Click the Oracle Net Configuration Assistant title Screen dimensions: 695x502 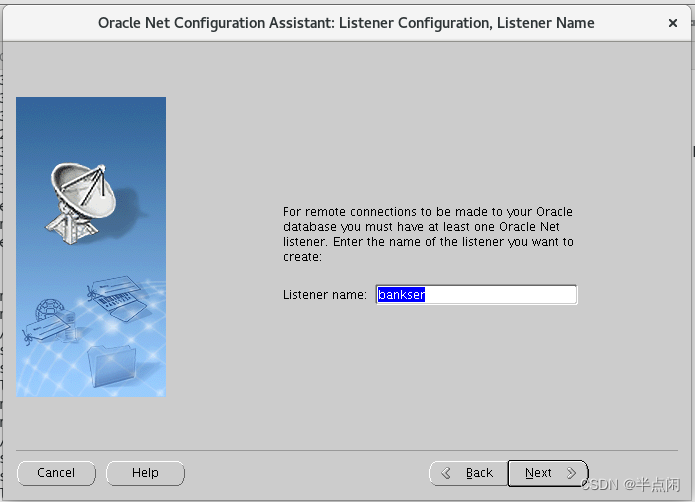tap(346, 23)
